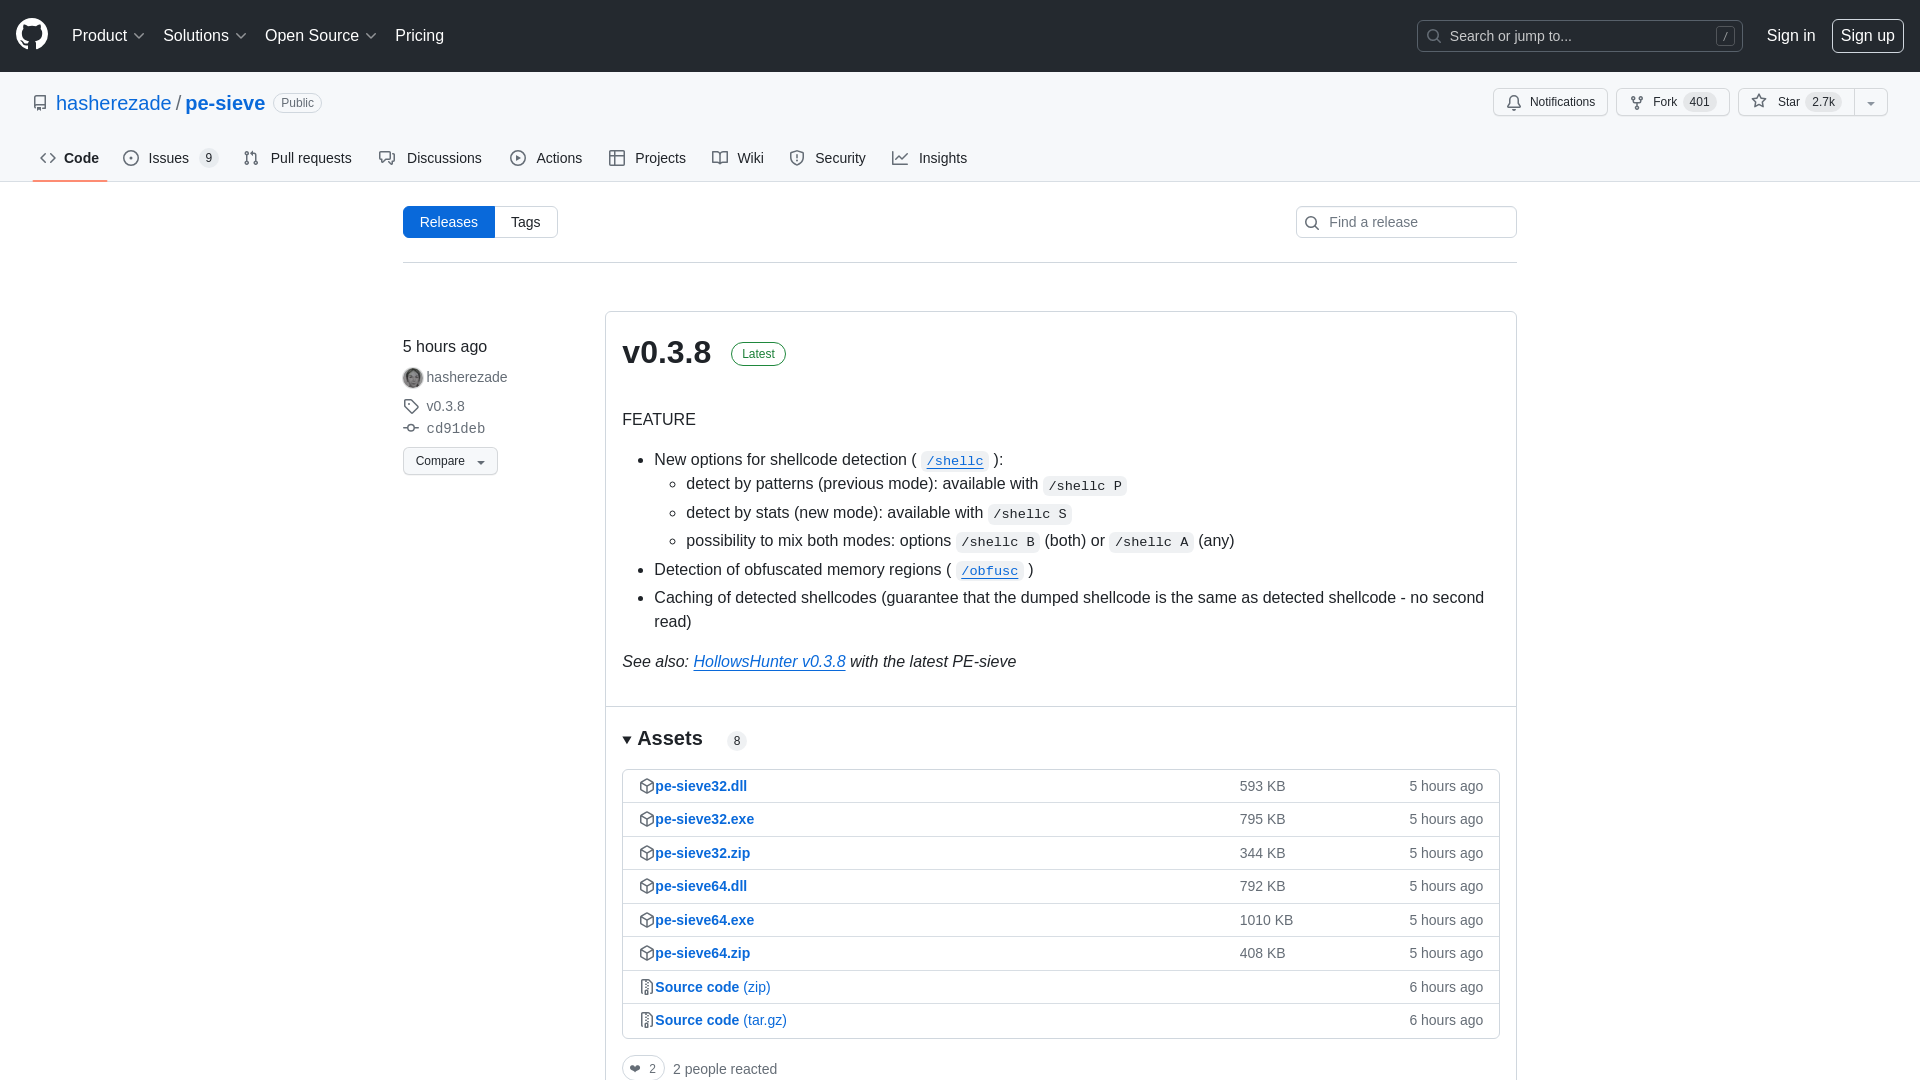Image resolution: width=1920 pixels, height=1080 pixels.
Task: Open commit cd91deb
Action: (456, 428)
